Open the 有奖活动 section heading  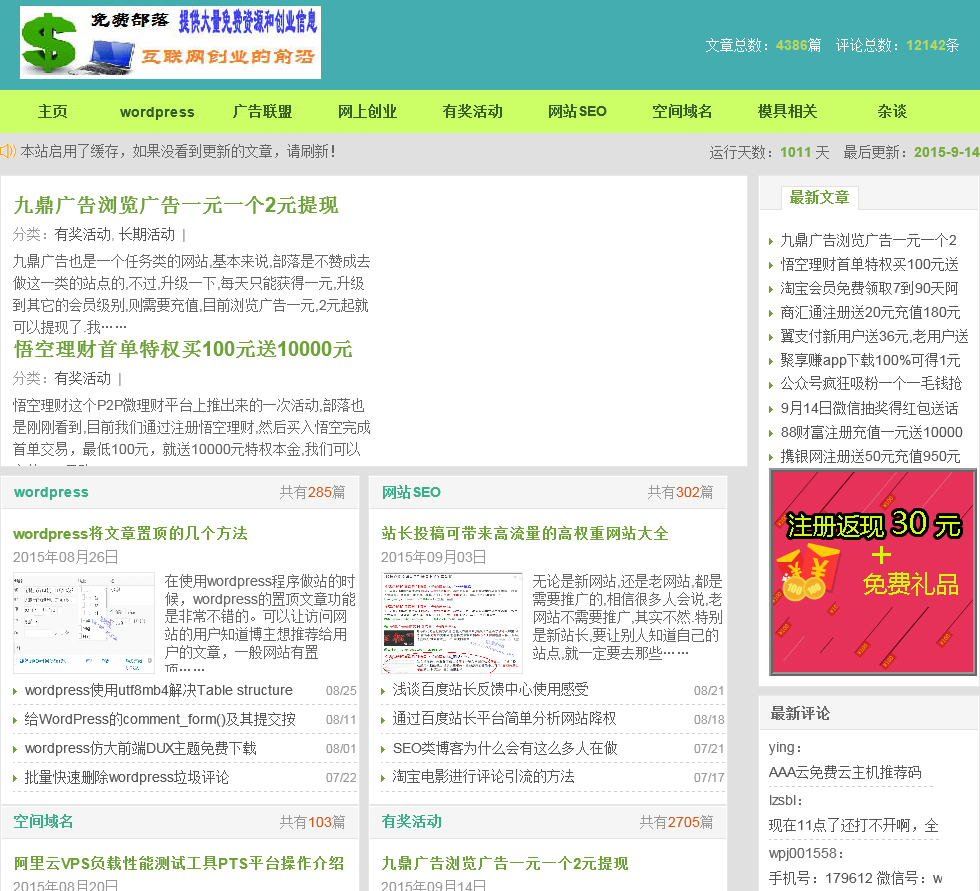(411, 821)
